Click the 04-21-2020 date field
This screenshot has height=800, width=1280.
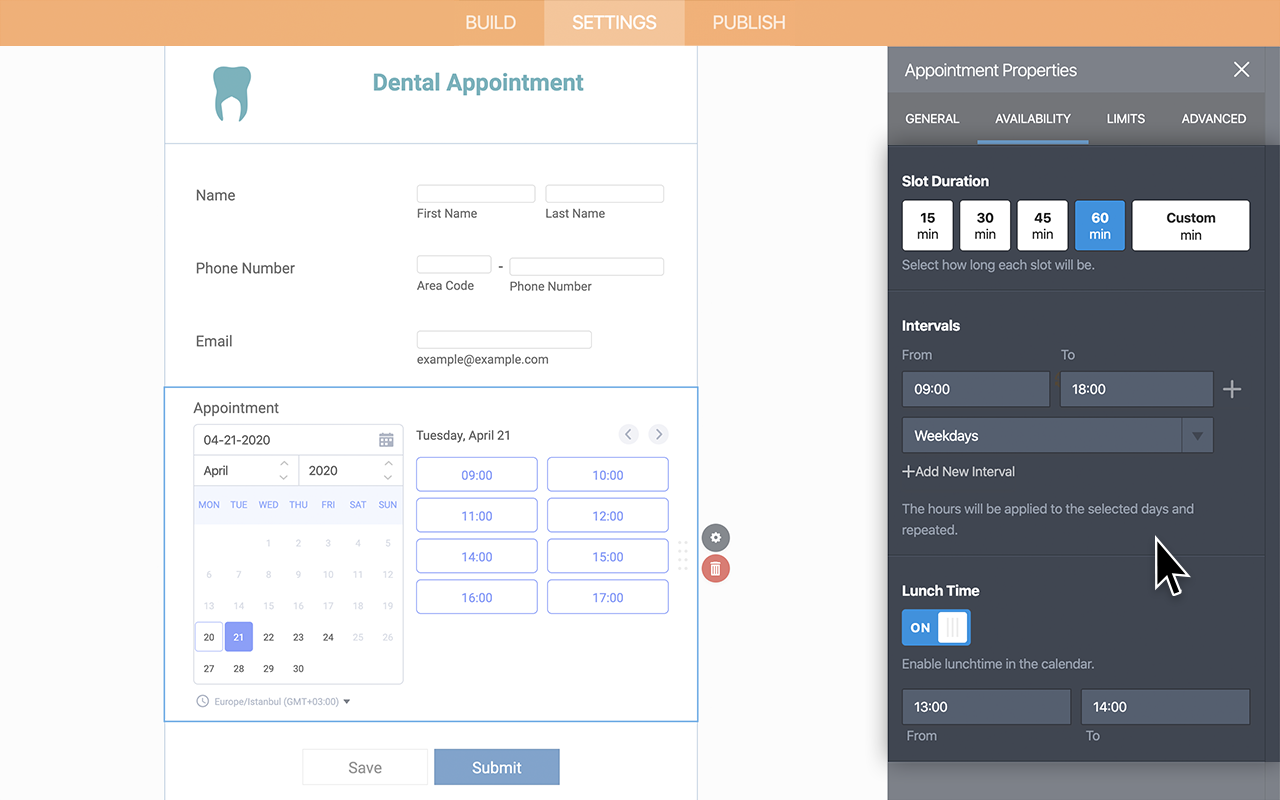[x=298, y=440]
